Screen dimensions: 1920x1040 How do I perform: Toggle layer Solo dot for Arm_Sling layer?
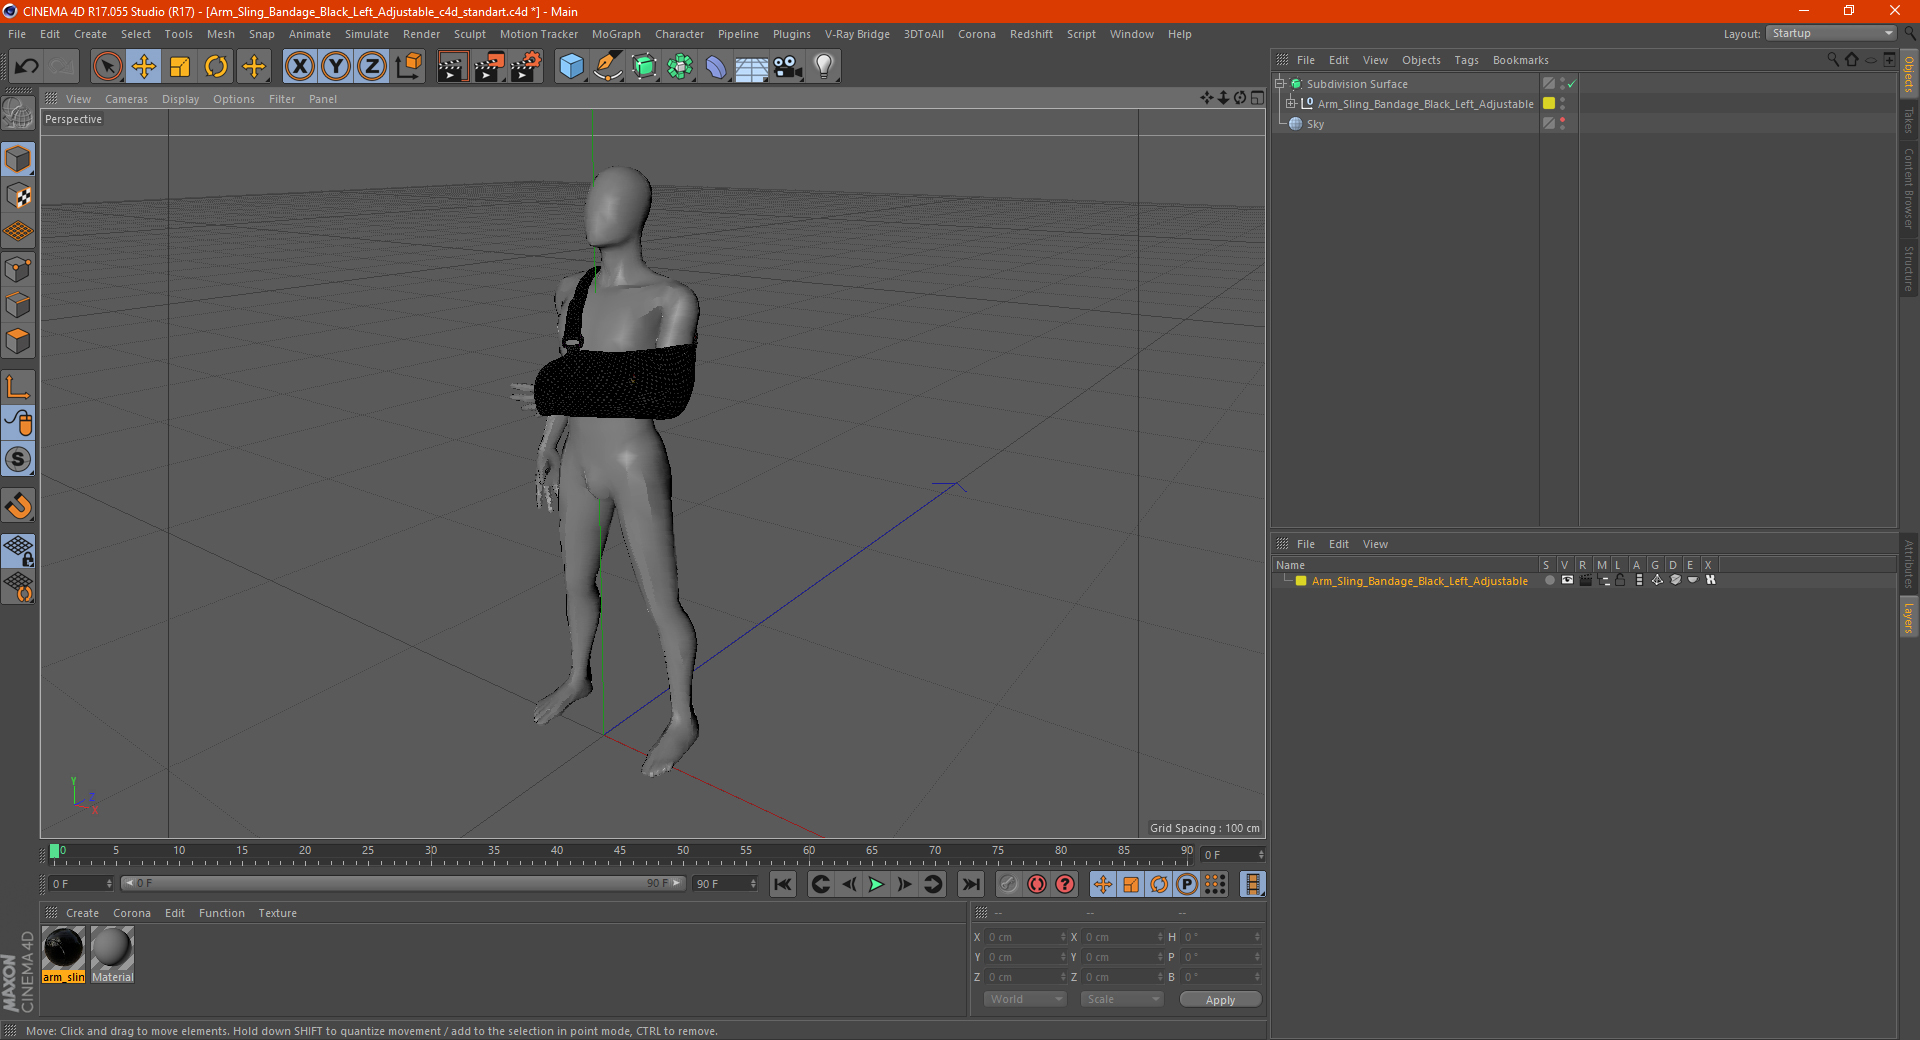pos(1549,581)
